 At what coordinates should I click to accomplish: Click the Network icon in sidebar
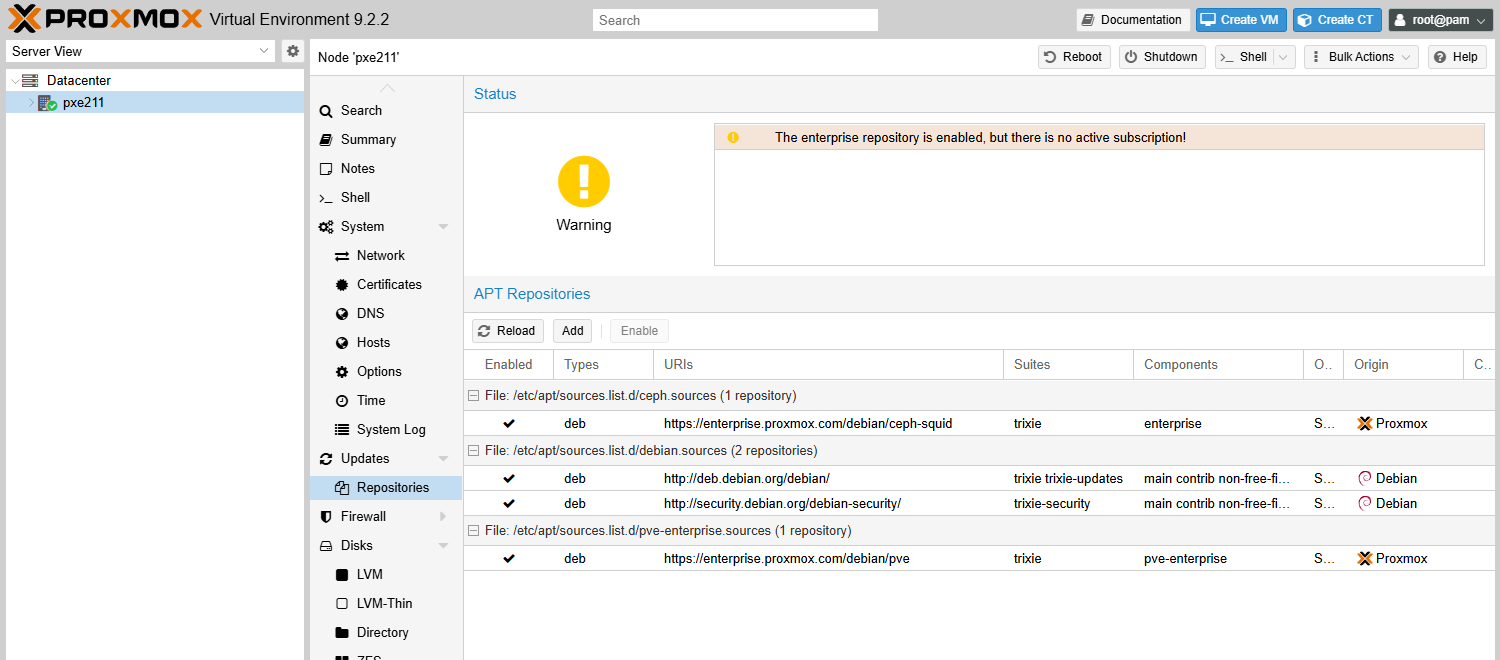(342, 256)
